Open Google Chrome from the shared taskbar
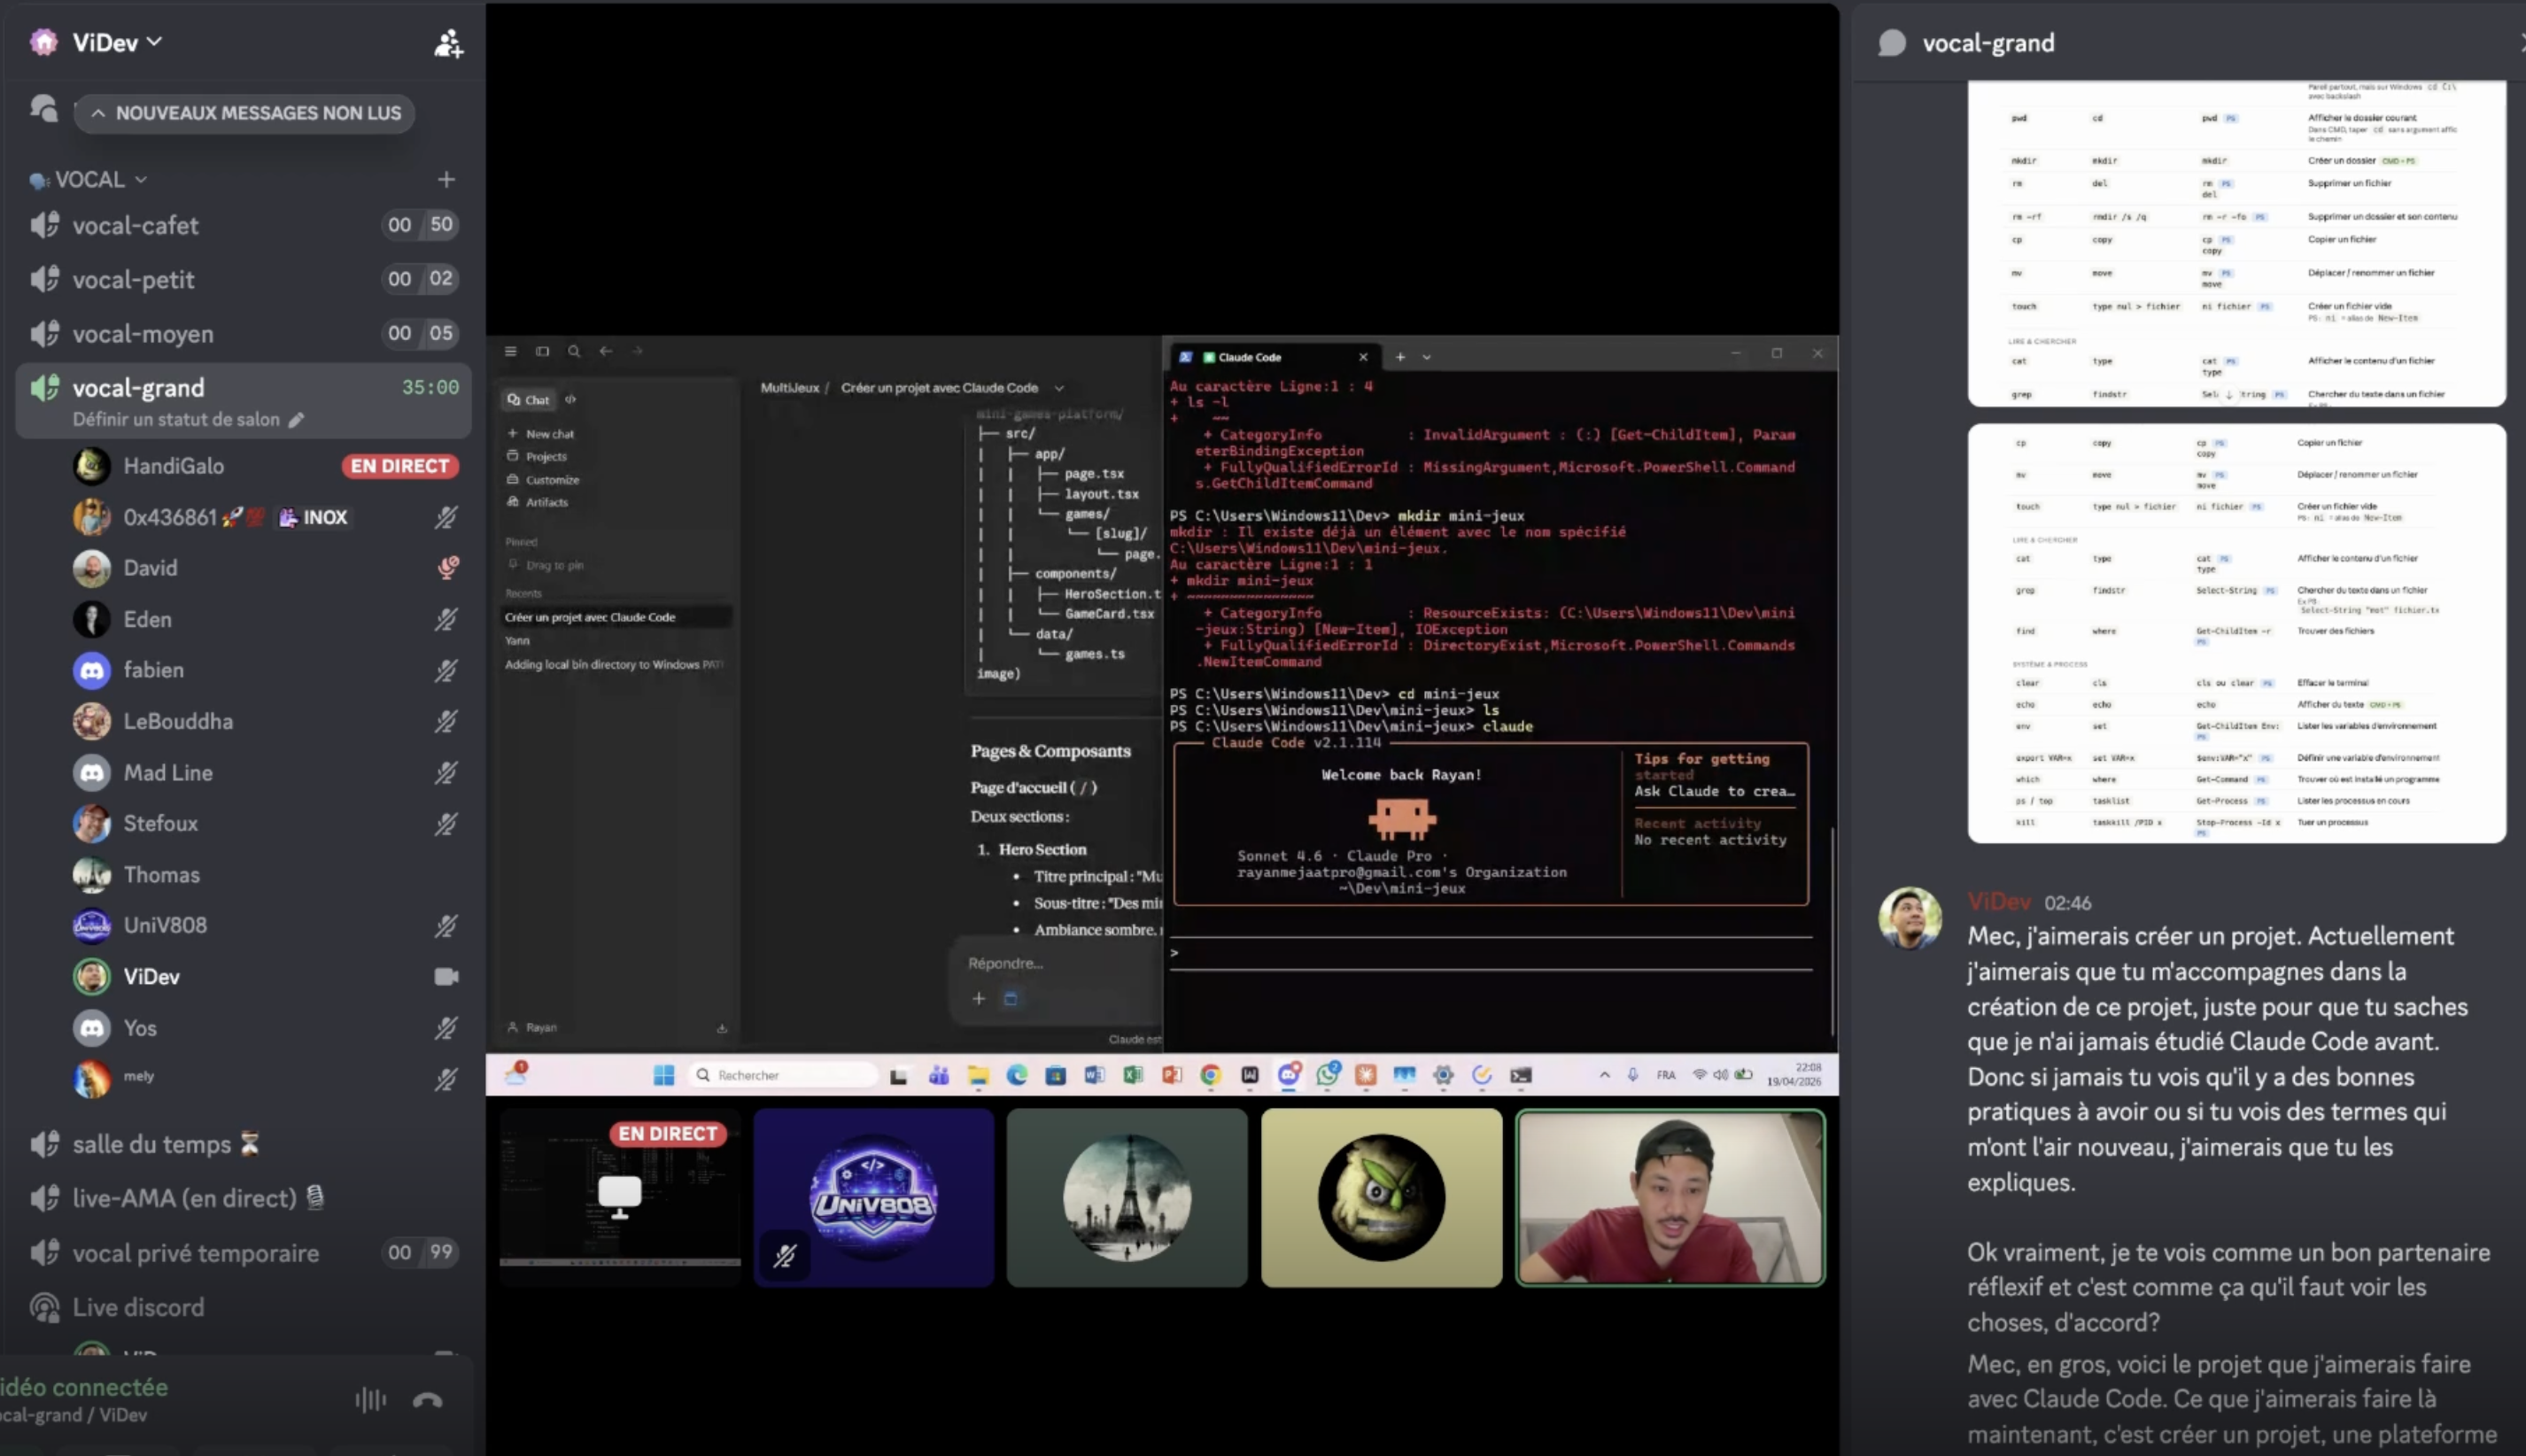This screenshot has width=2526, height=1456. point(1211,1075)
